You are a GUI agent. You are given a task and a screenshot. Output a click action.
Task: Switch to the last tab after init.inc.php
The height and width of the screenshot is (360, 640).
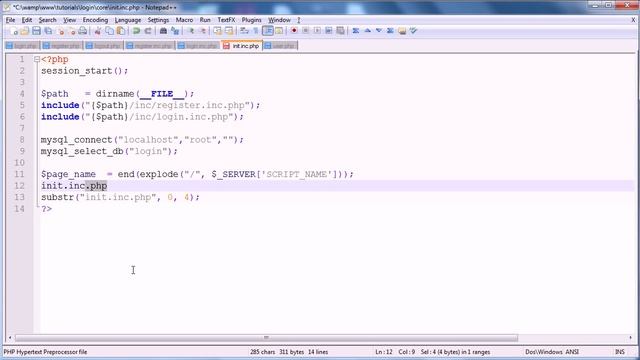[x=280, y=46]
